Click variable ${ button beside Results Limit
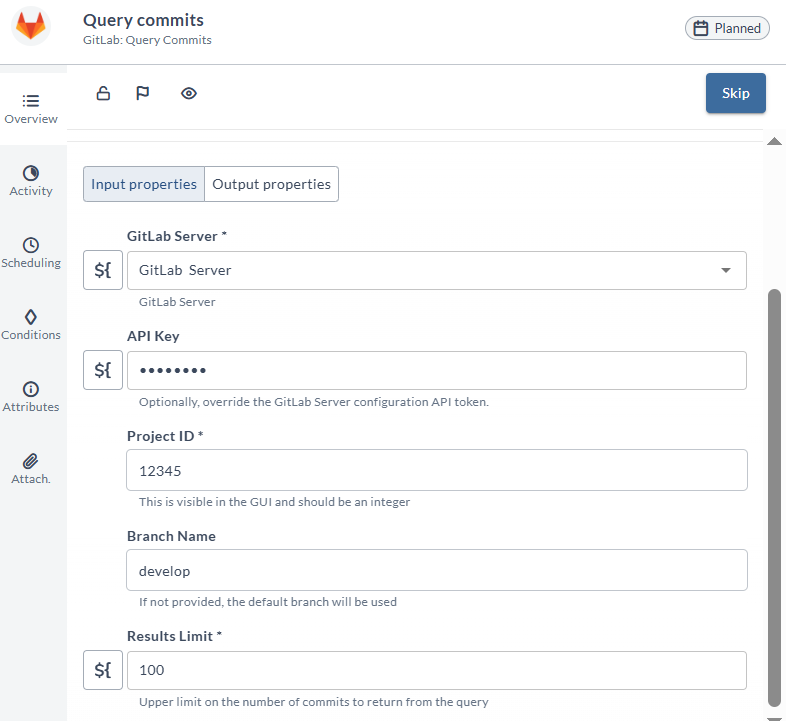This screenshot has height=721, width=786. click(x=103, y=670)
